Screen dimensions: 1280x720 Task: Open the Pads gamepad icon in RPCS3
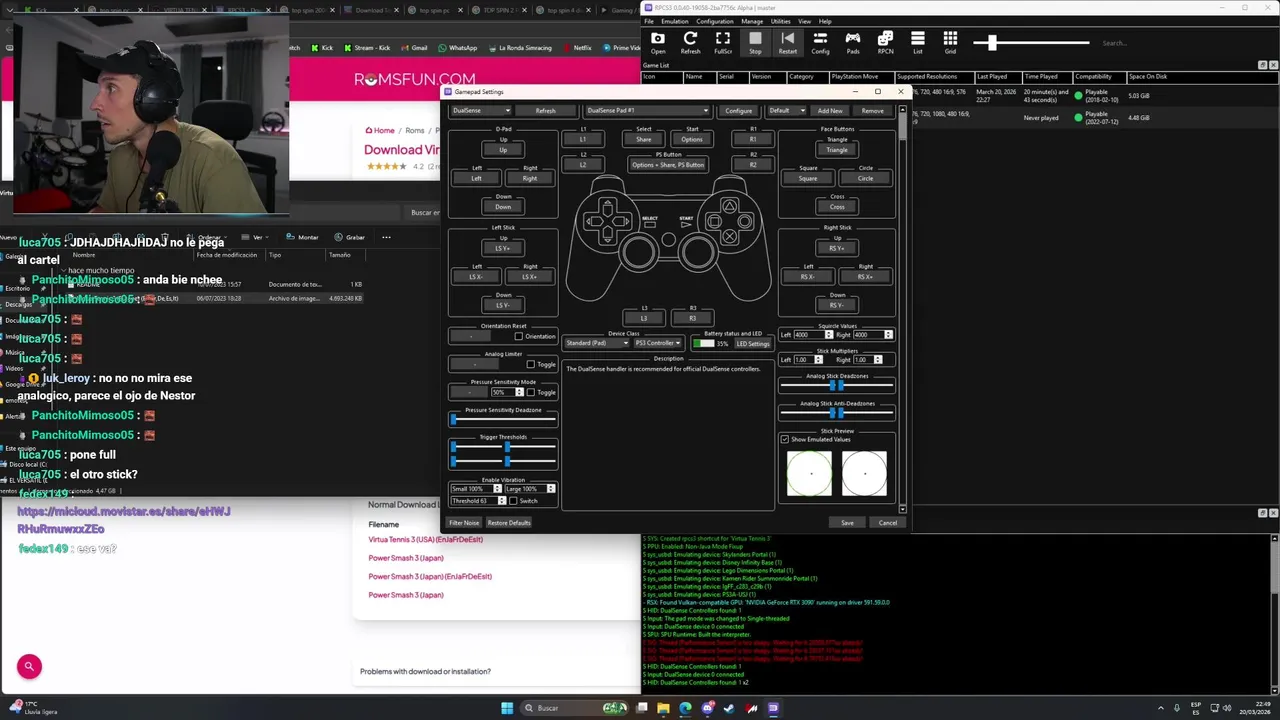tap(853, 42)
